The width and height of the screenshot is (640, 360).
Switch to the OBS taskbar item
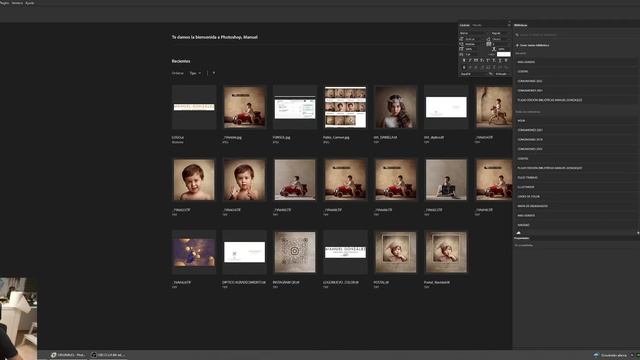tap(108, 355)
